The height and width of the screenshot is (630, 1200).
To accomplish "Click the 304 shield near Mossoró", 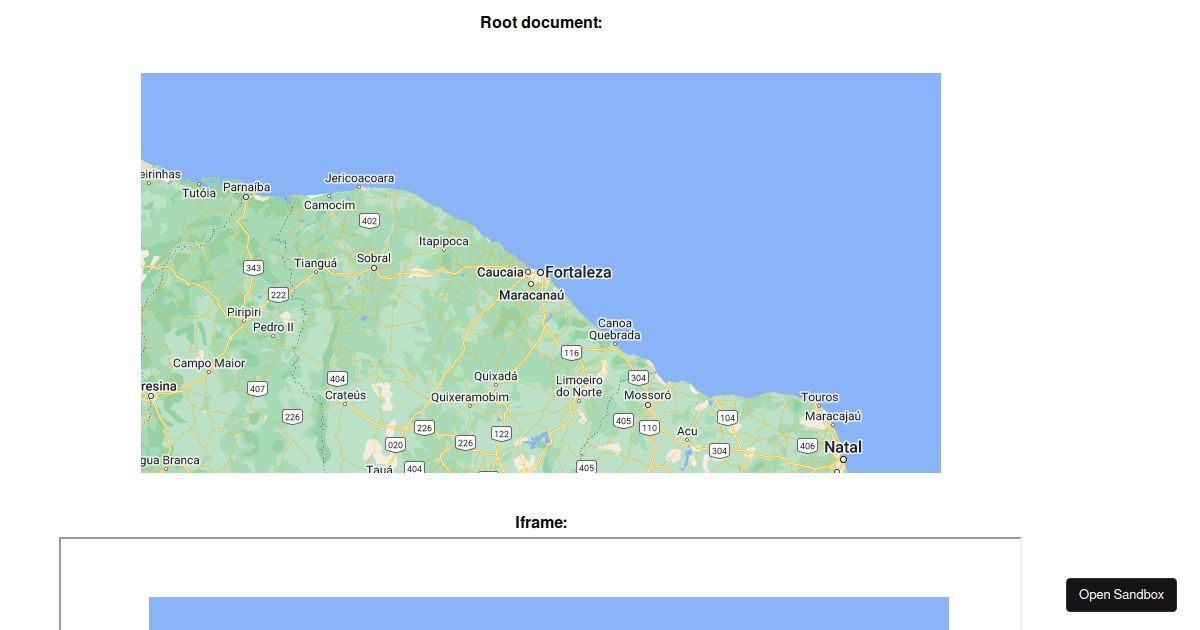I will tap(637, 378).
